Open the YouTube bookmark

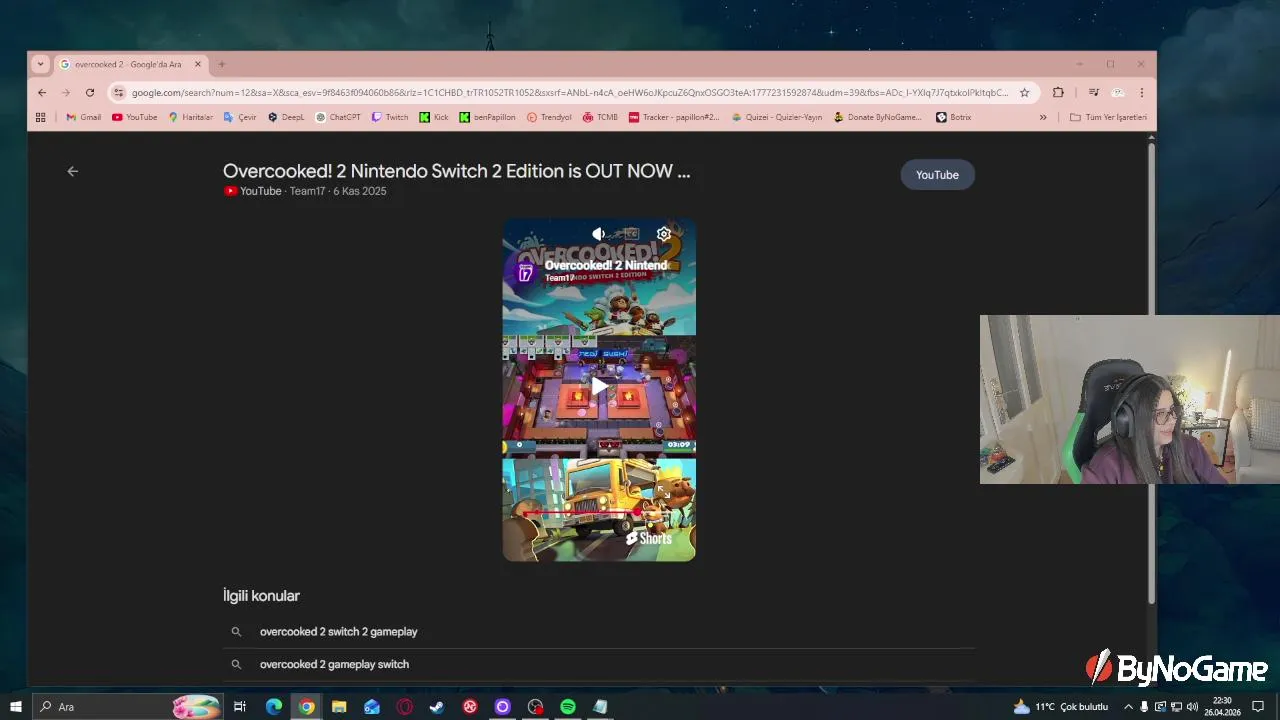point(134,117)
